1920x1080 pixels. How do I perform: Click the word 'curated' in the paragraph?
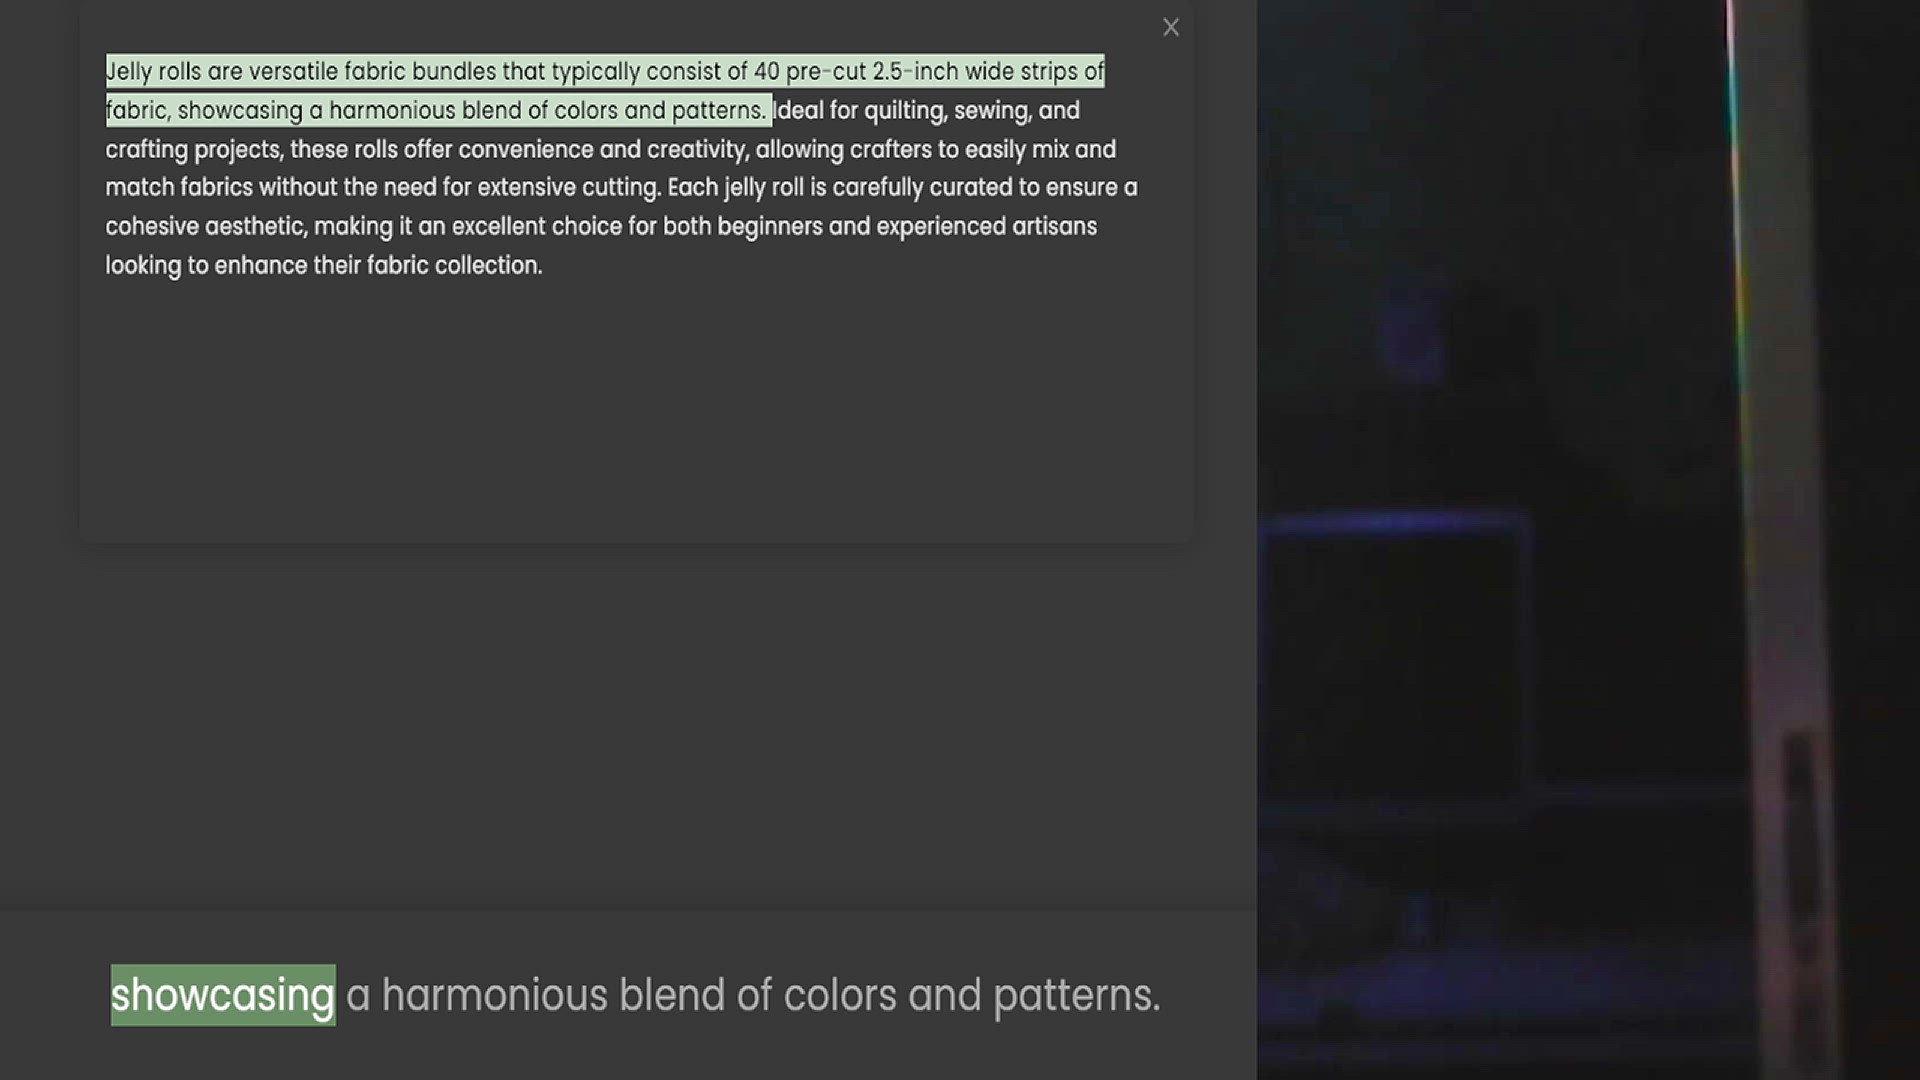(x=971, y=188)
